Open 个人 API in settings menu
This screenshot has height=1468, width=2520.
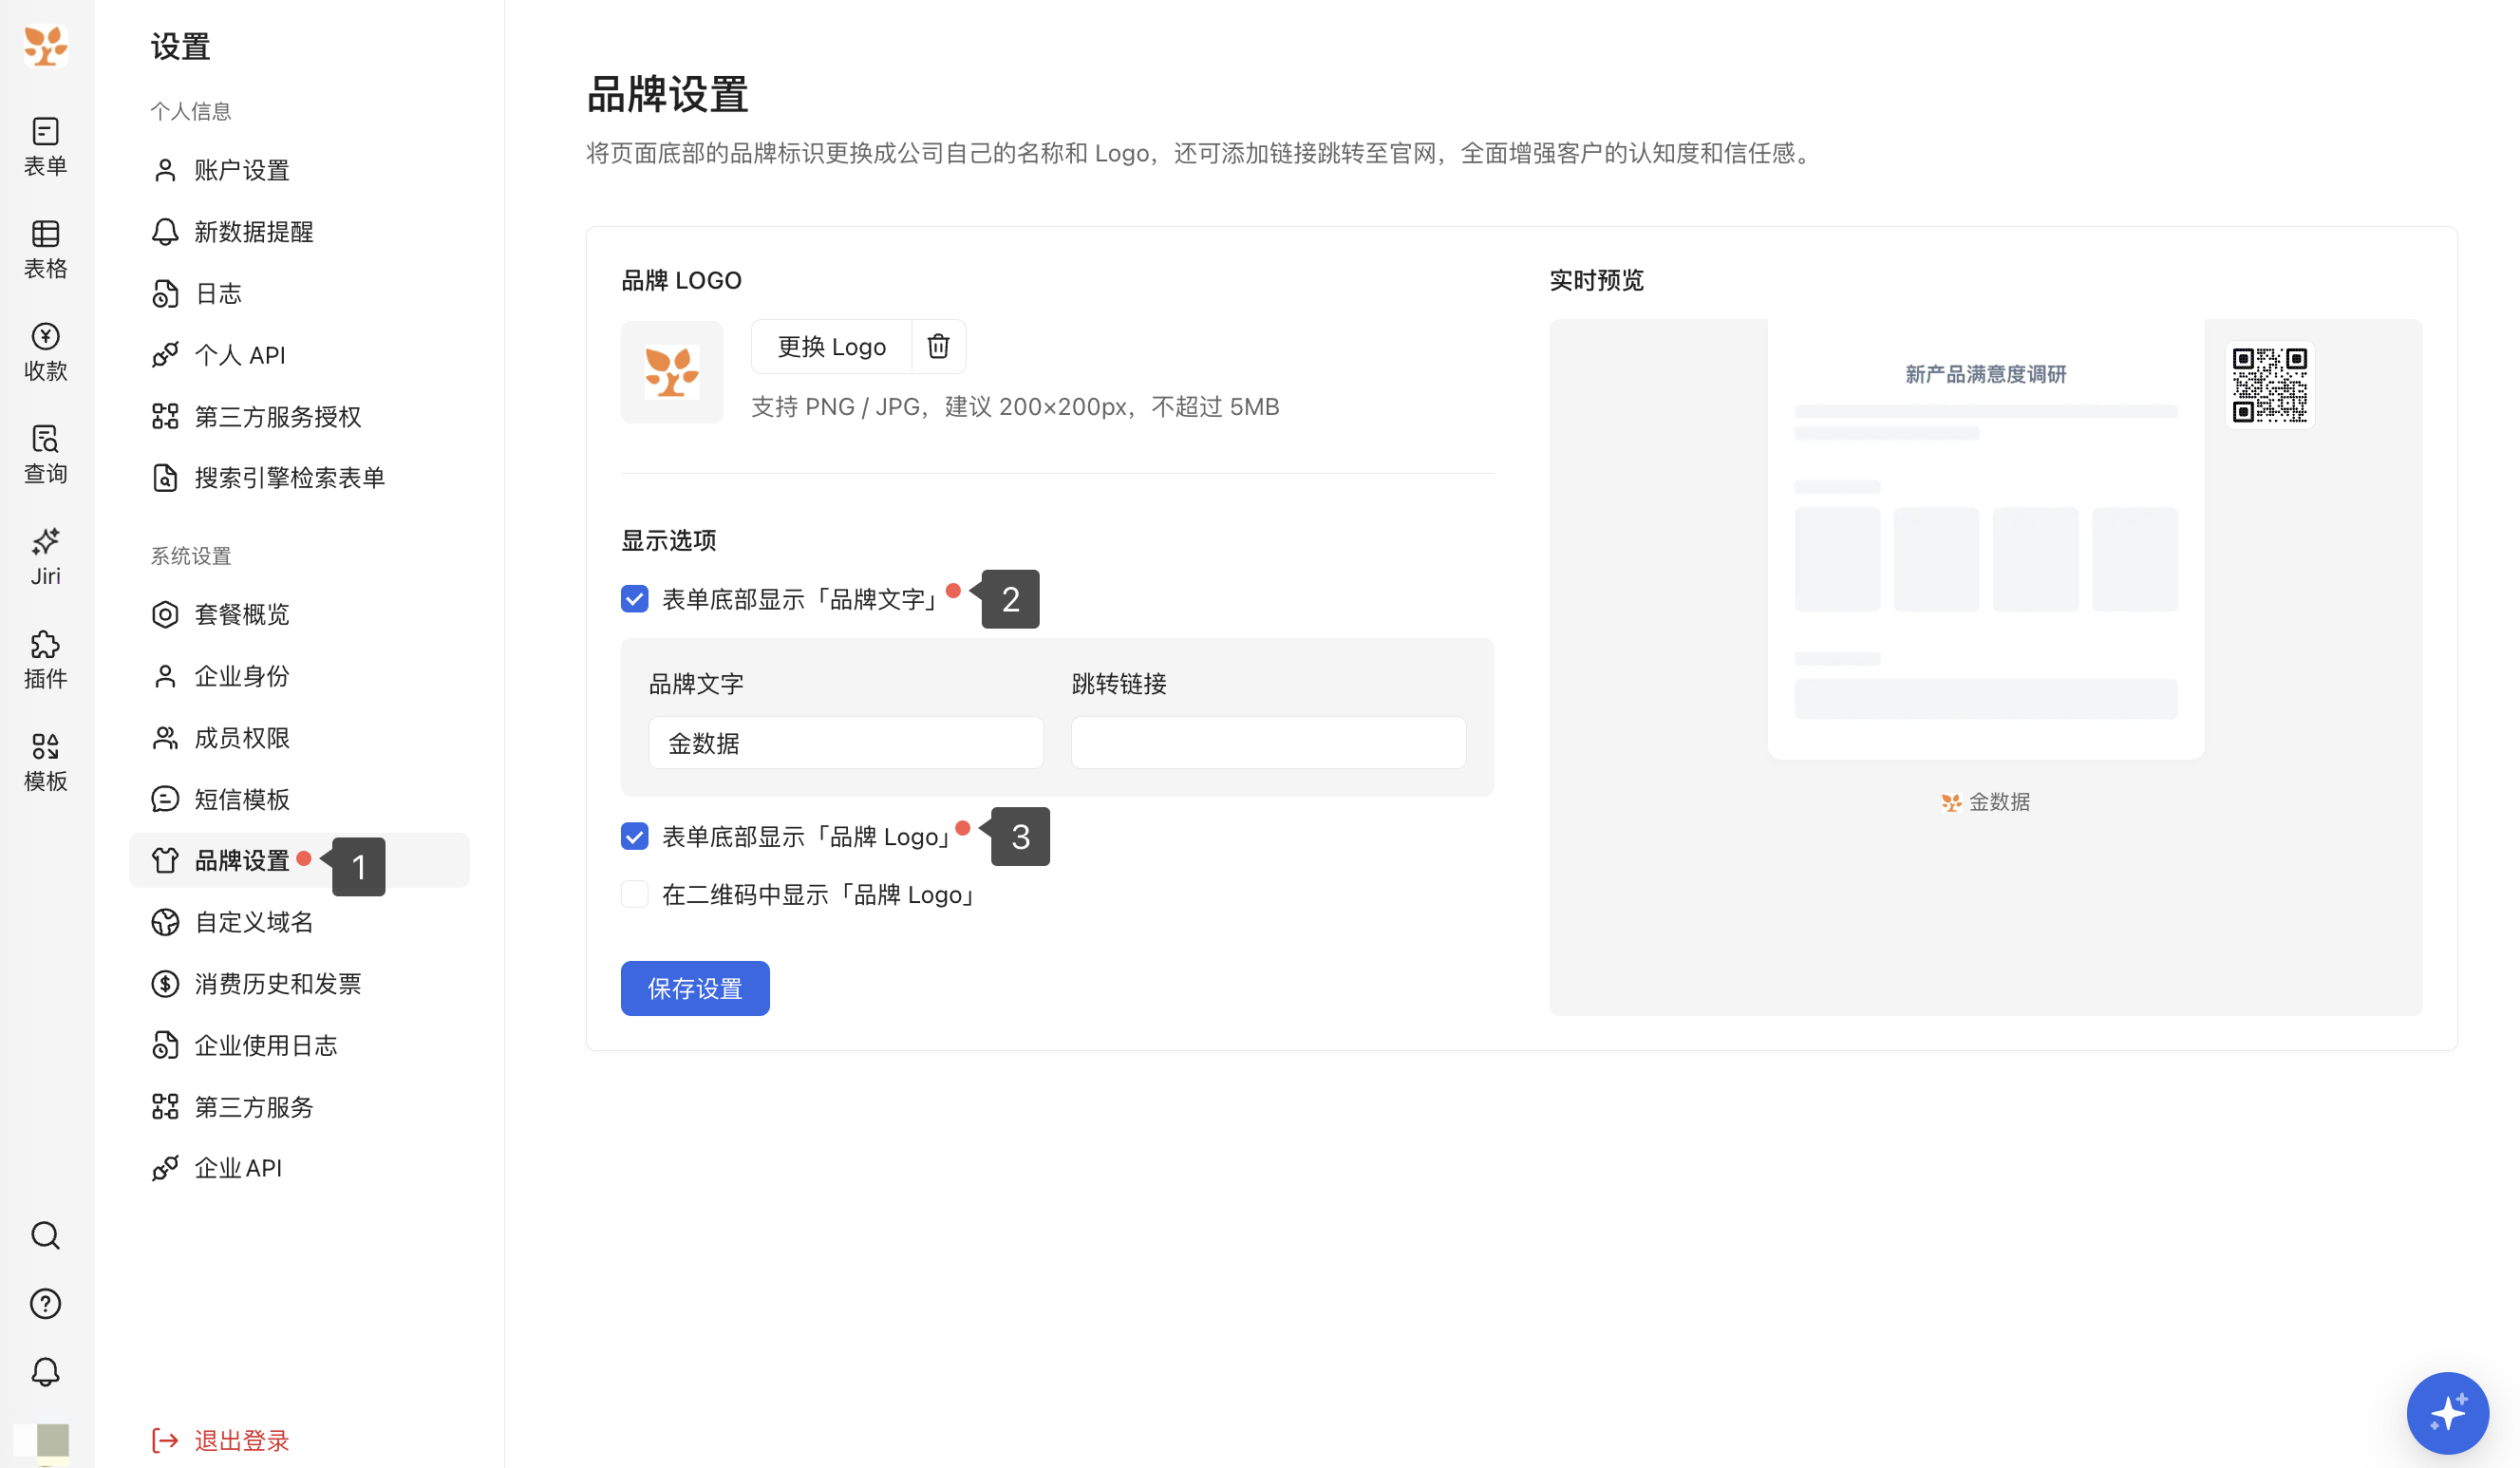(299, 355)
